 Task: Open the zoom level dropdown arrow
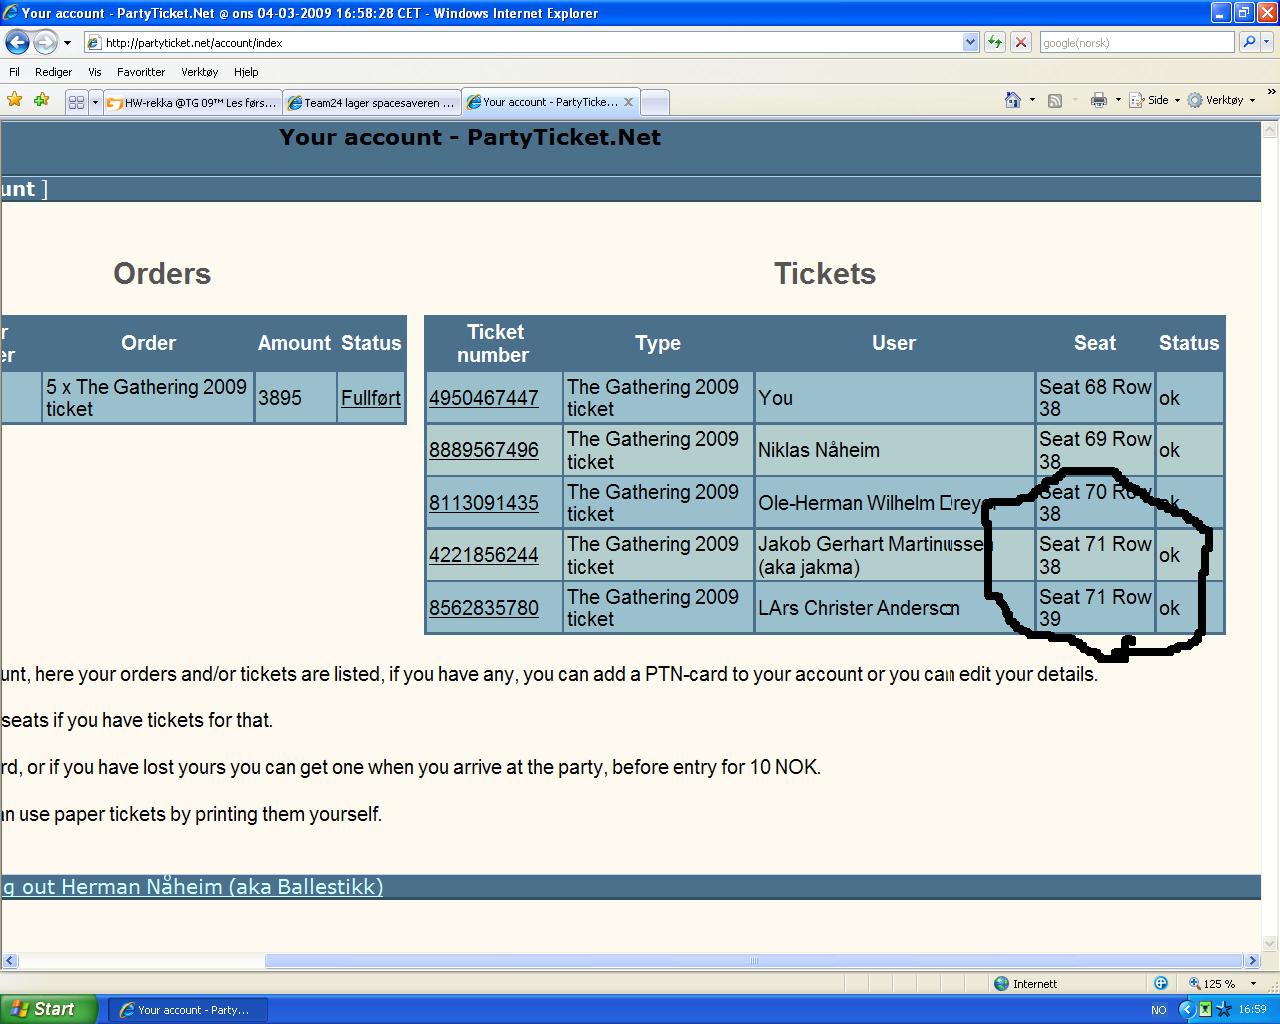pyautogui.click(x=1253, y=984)
